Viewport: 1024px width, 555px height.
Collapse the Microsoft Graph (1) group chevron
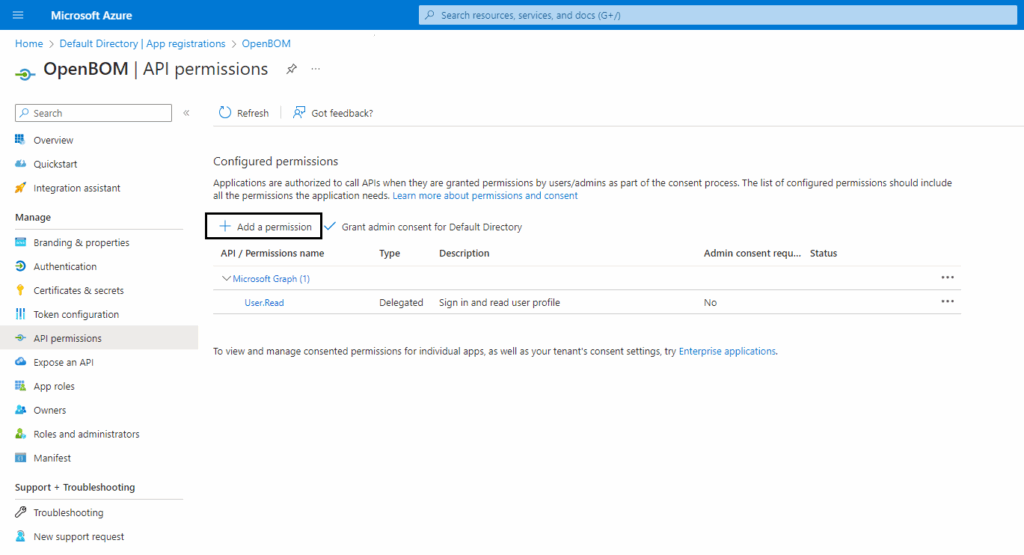[x=226, y=278]
